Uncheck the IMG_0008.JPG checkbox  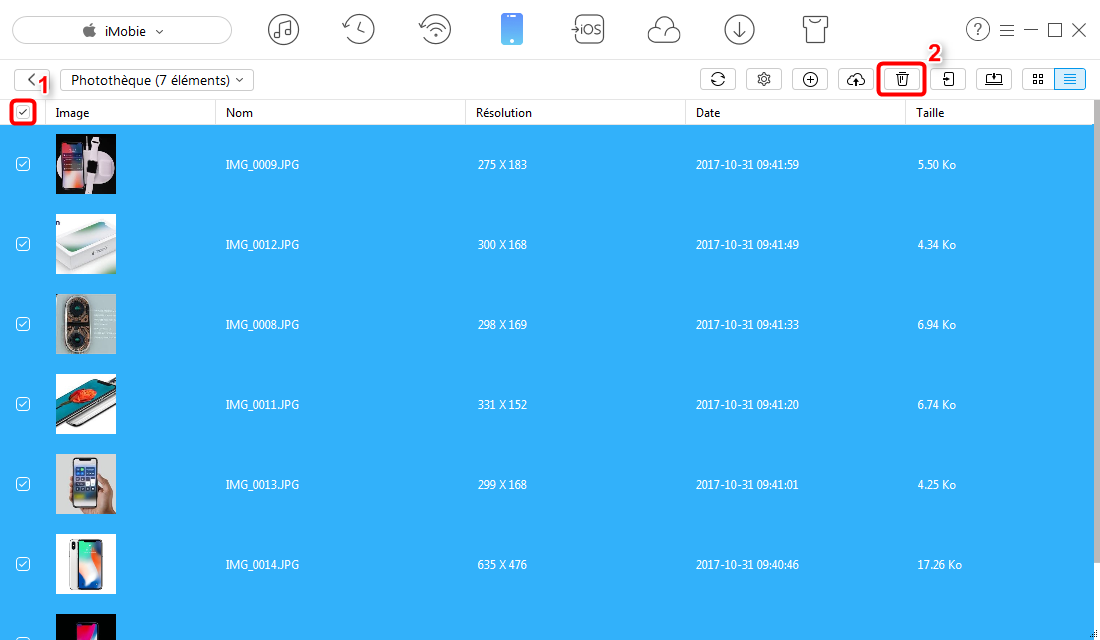pyautogui.click(x=23, y=324)
